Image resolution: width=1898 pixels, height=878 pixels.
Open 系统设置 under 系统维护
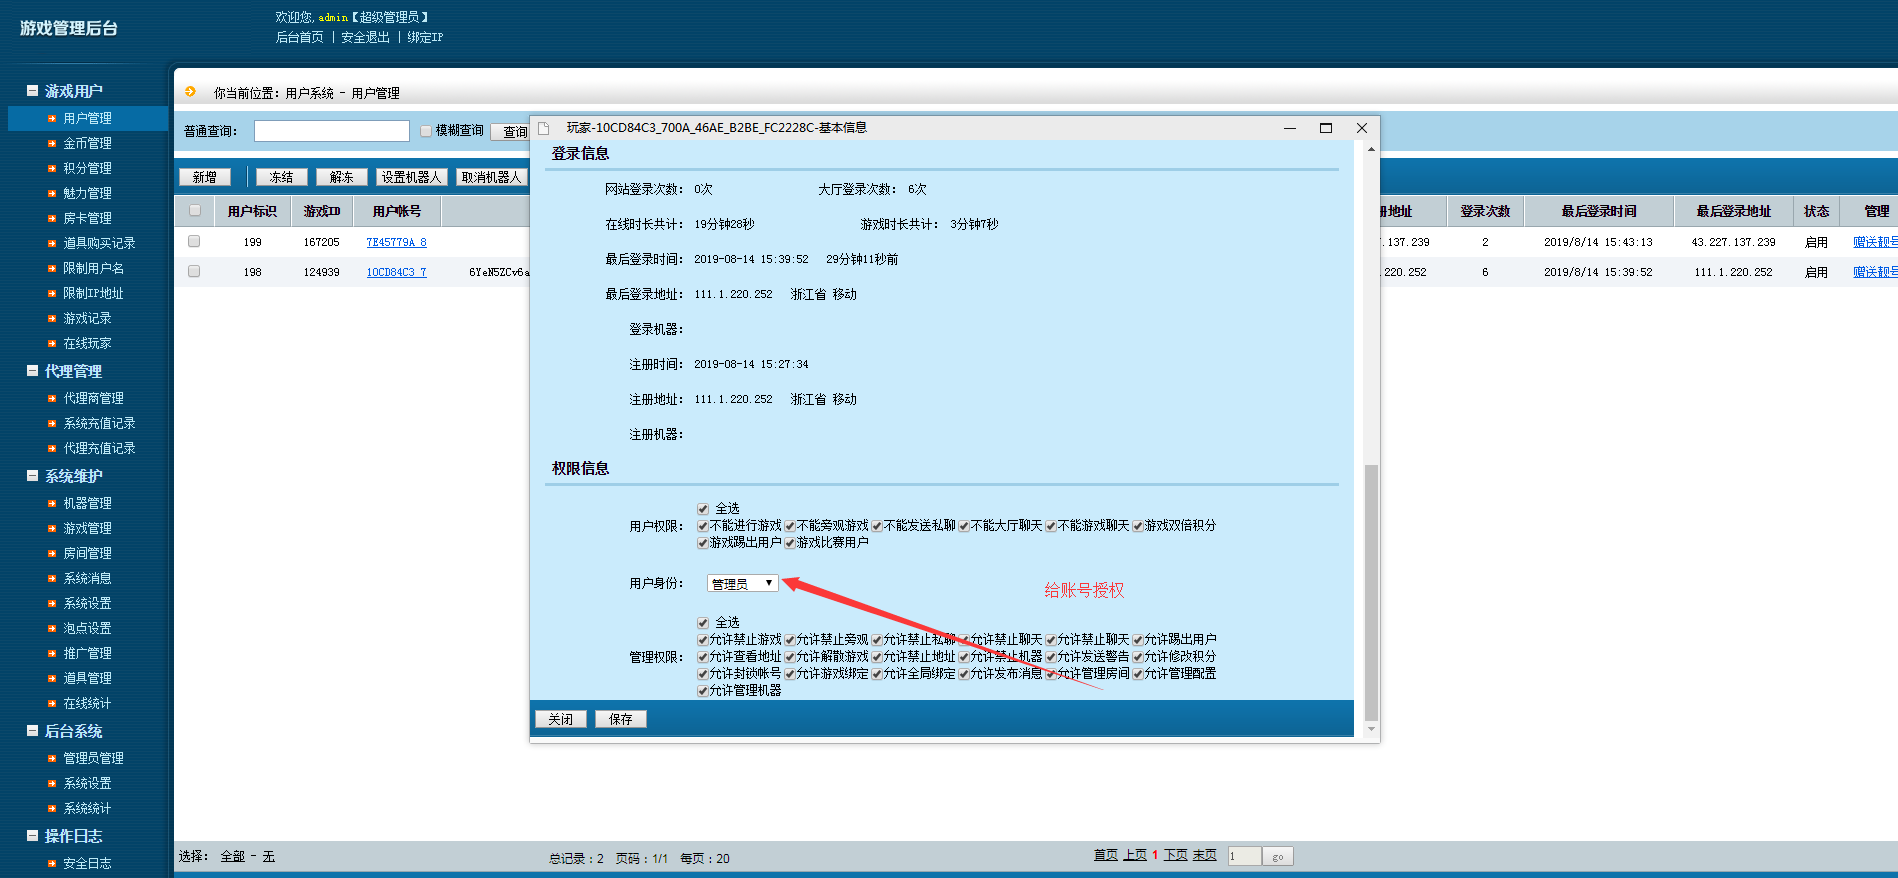click(87, 603)
